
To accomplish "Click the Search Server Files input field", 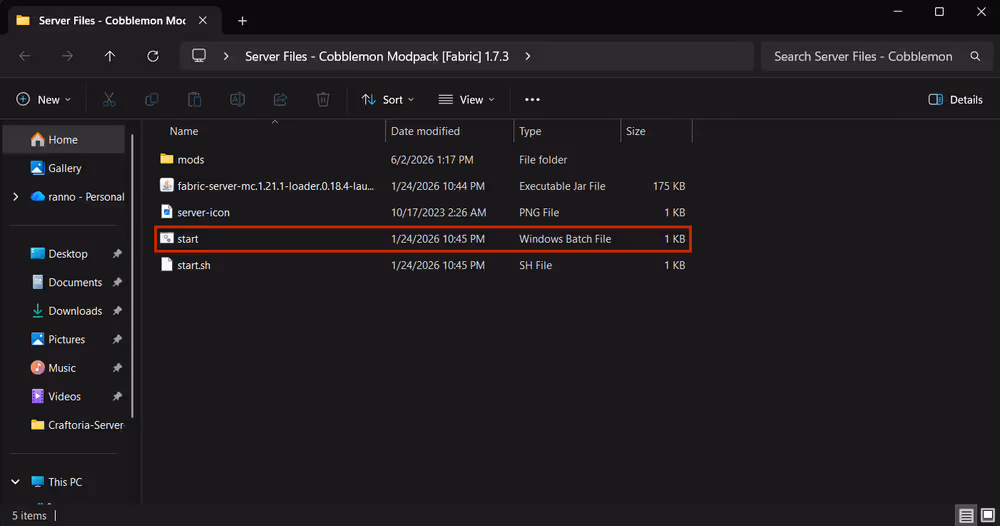I will [x=863, y=56].
